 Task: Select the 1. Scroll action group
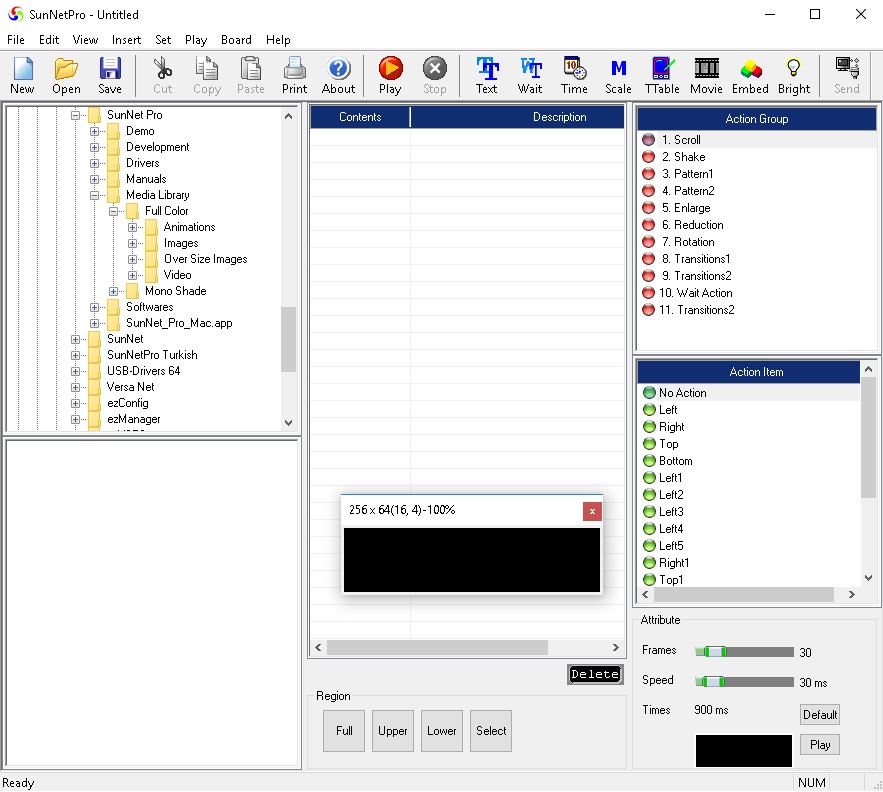(756, 140)
